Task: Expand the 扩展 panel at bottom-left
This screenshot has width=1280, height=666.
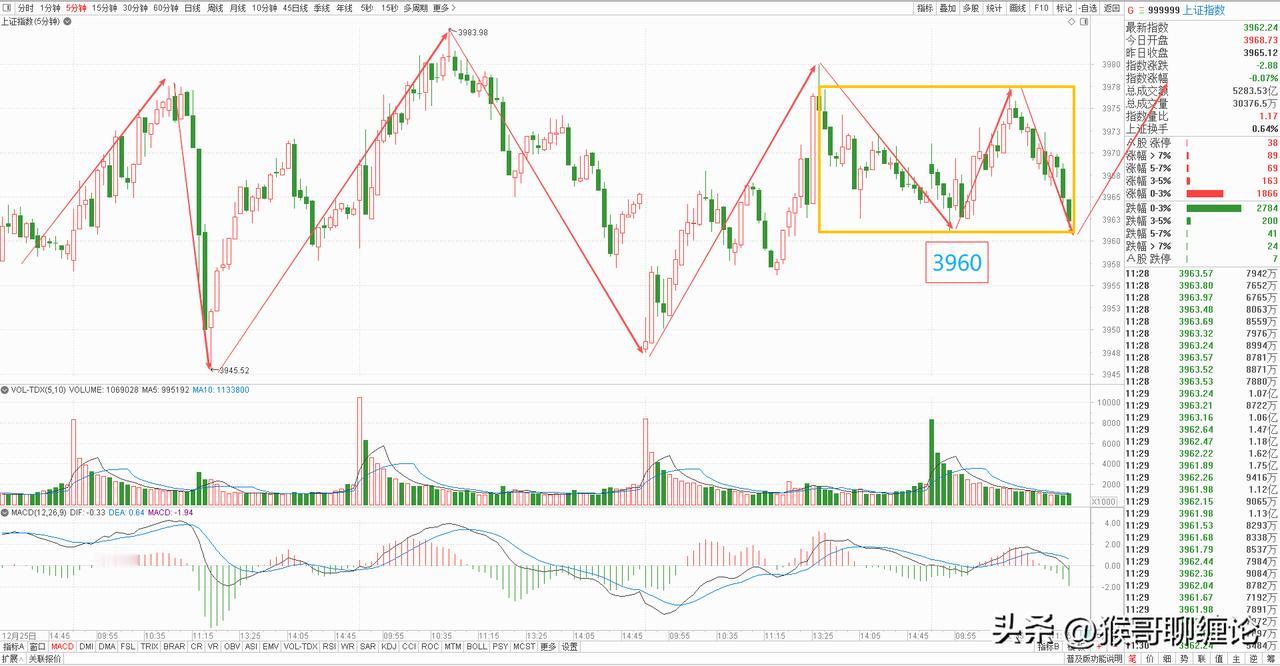Action: (x=12, y=659)
